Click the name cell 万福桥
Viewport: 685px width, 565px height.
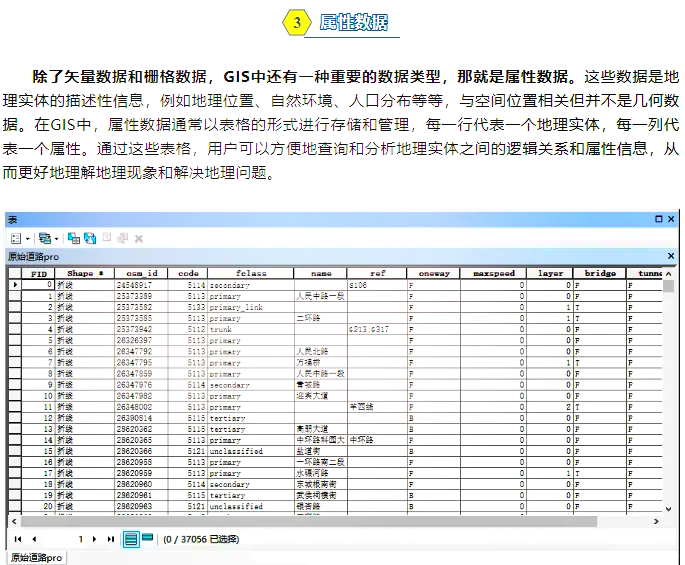tap(321, 362)
